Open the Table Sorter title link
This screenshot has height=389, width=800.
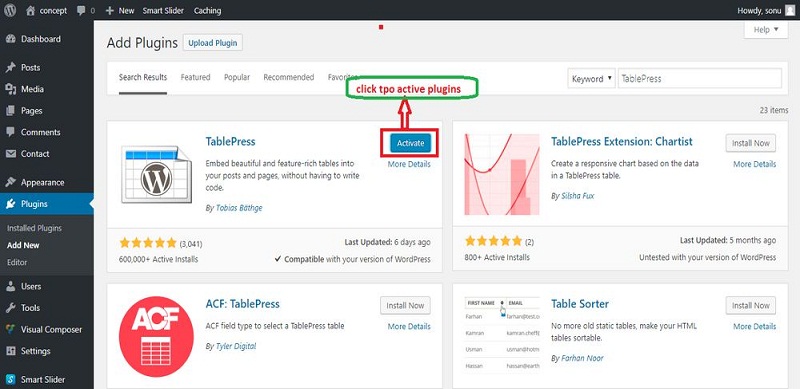click(580, 304)
